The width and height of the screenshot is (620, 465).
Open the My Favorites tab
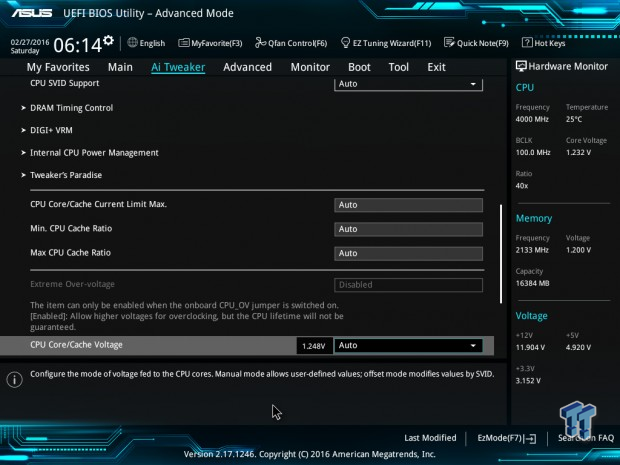[x=58, y=67]
